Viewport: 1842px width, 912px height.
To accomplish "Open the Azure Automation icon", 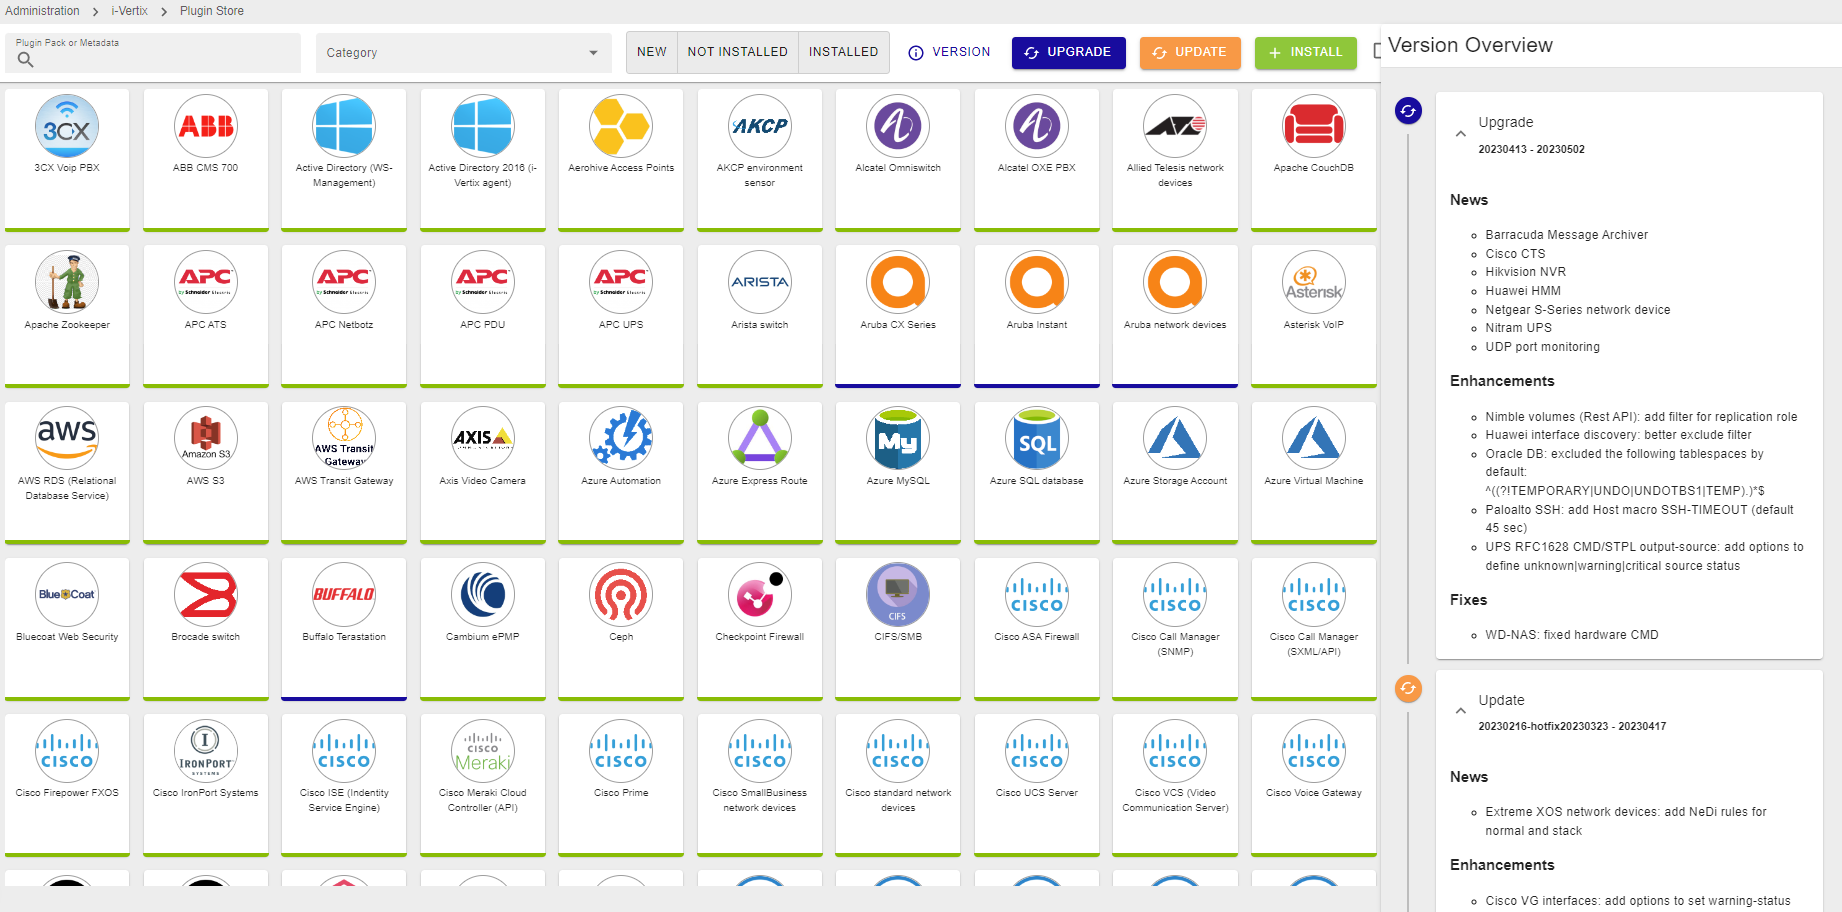I will (x=621, y=438).
